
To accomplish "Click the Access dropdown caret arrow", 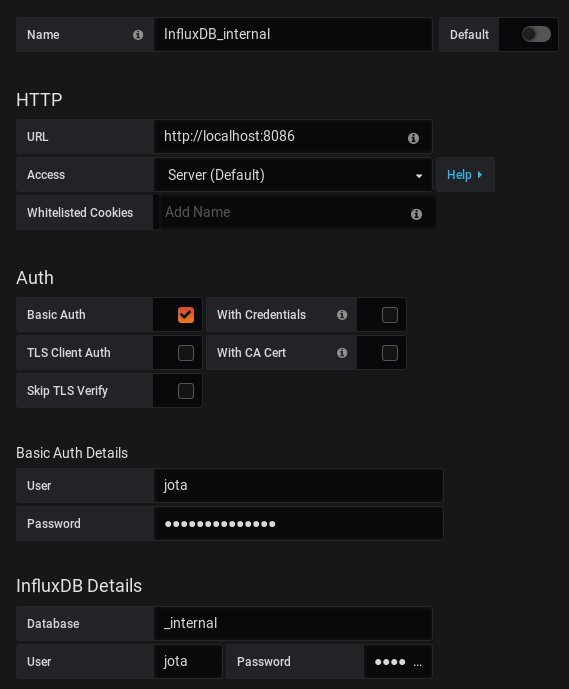I will pos(419,176).
